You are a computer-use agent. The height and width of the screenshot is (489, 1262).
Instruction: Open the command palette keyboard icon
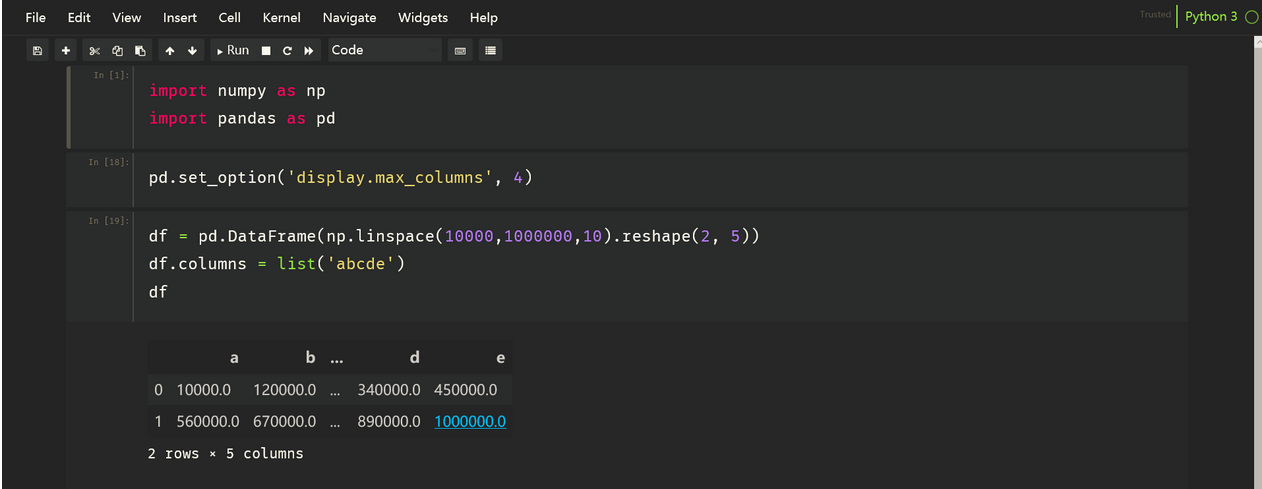(460, 50)
